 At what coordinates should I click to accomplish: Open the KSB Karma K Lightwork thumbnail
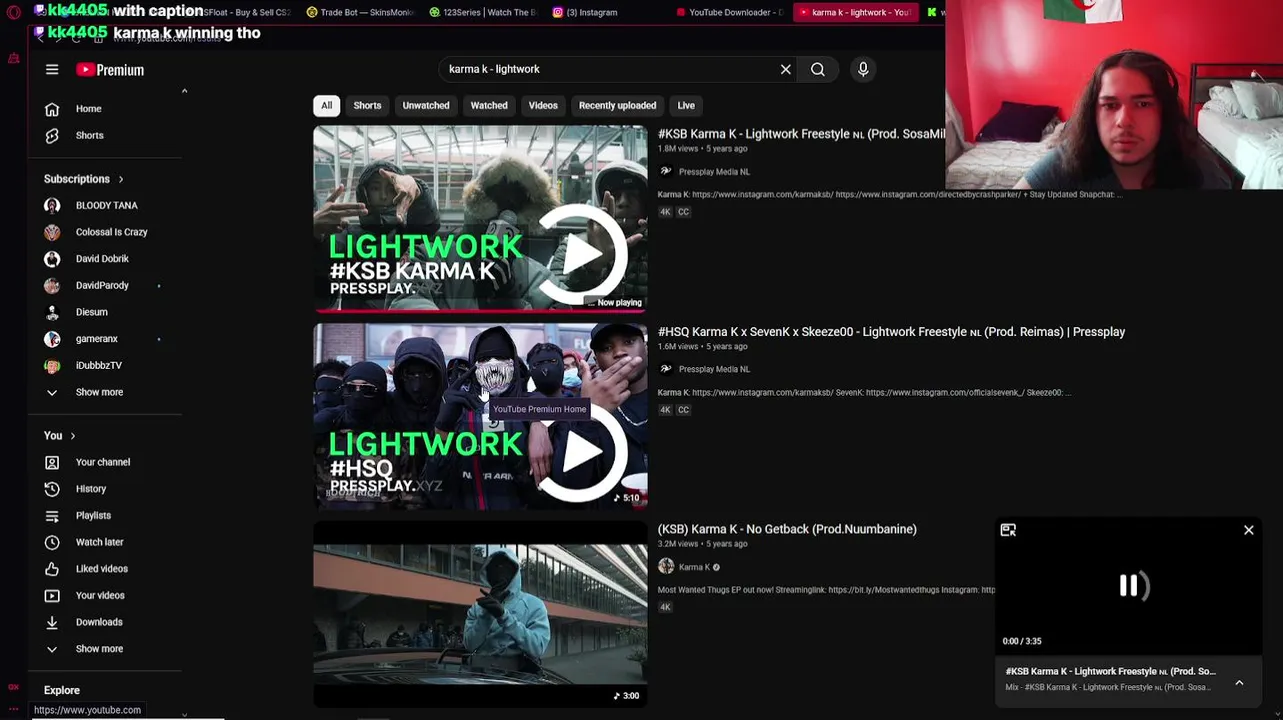click(x=480, y=218)
